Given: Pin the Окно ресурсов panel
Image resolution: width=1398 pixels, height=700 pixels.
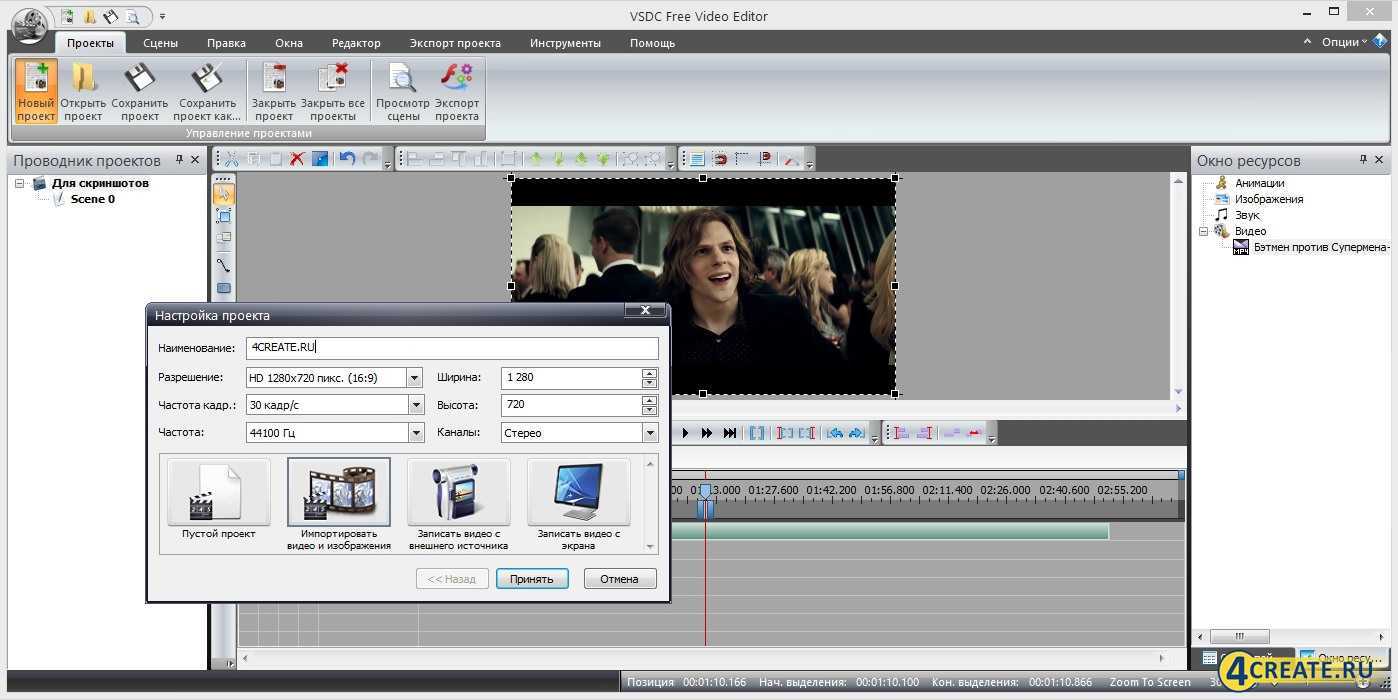Looking at the screenshot, I should click(x=1363, y=160).
